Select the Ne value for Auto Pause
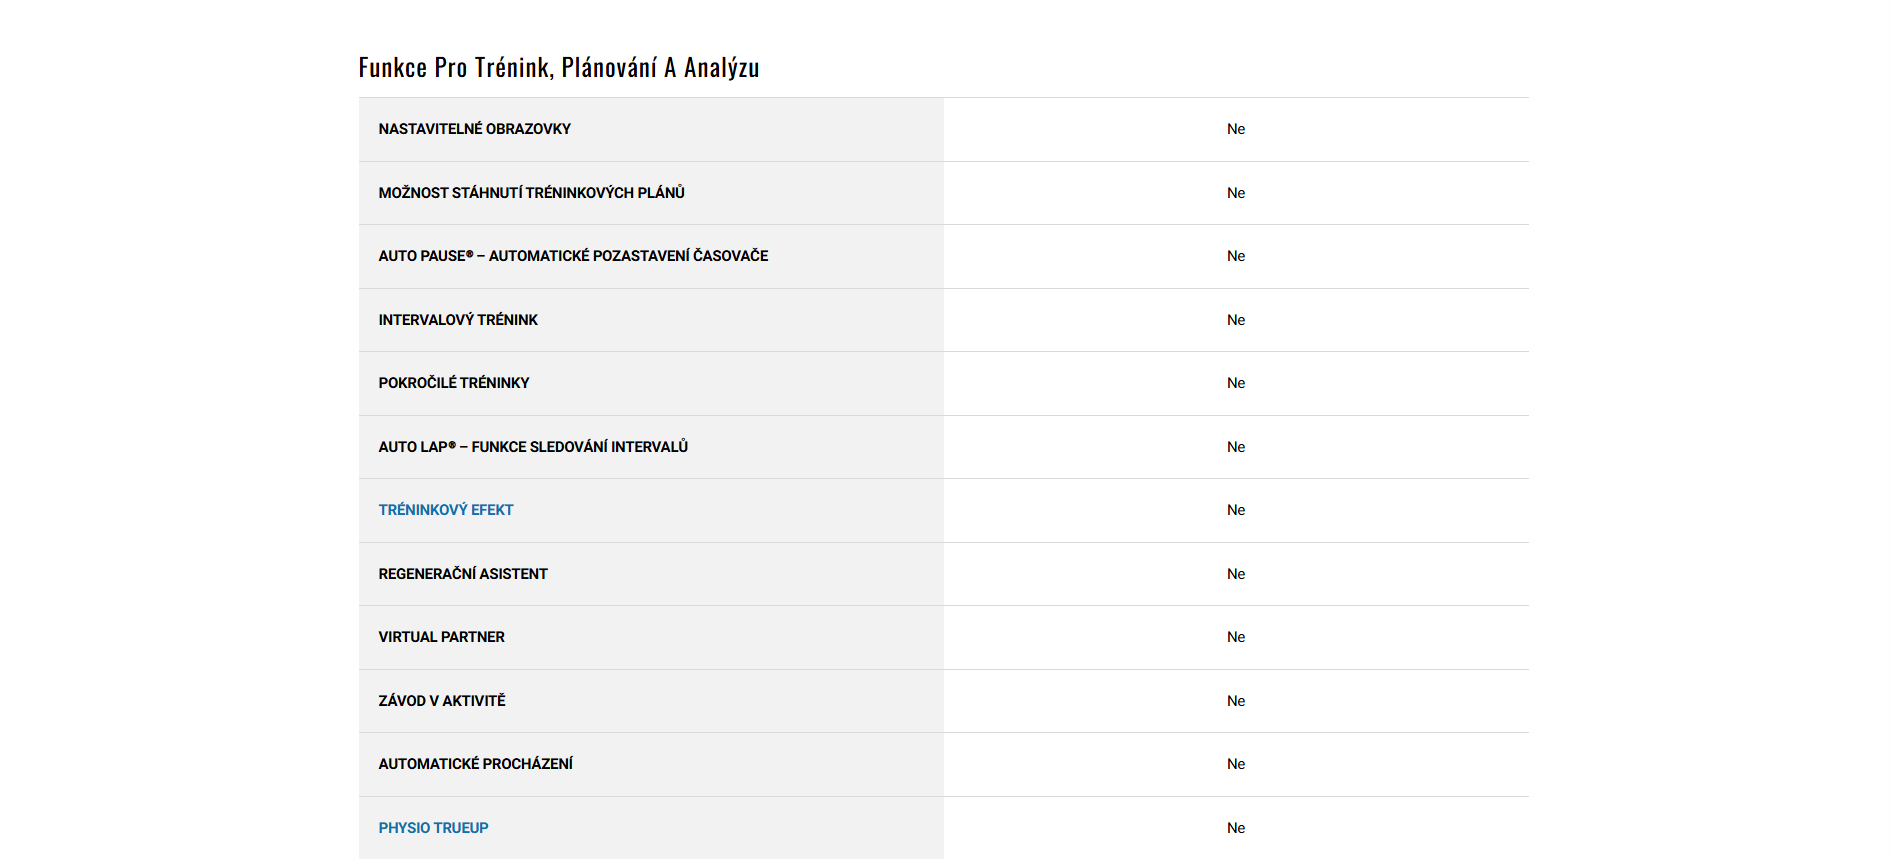The width and height of the screenshot is (1890, 861). pos(1236,256)
